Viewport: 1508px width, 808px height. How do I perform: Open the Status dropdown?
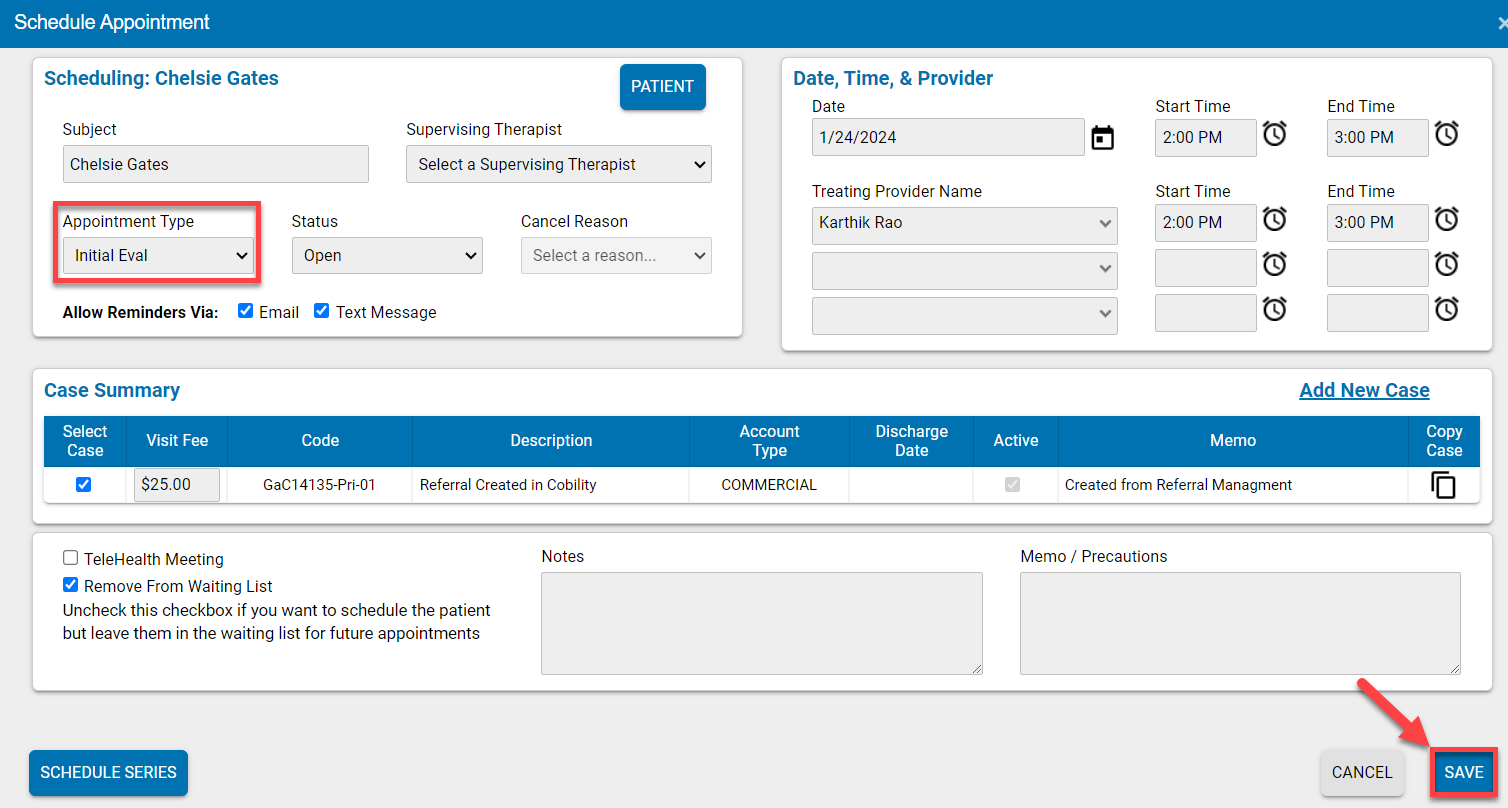tap(387, 255)
